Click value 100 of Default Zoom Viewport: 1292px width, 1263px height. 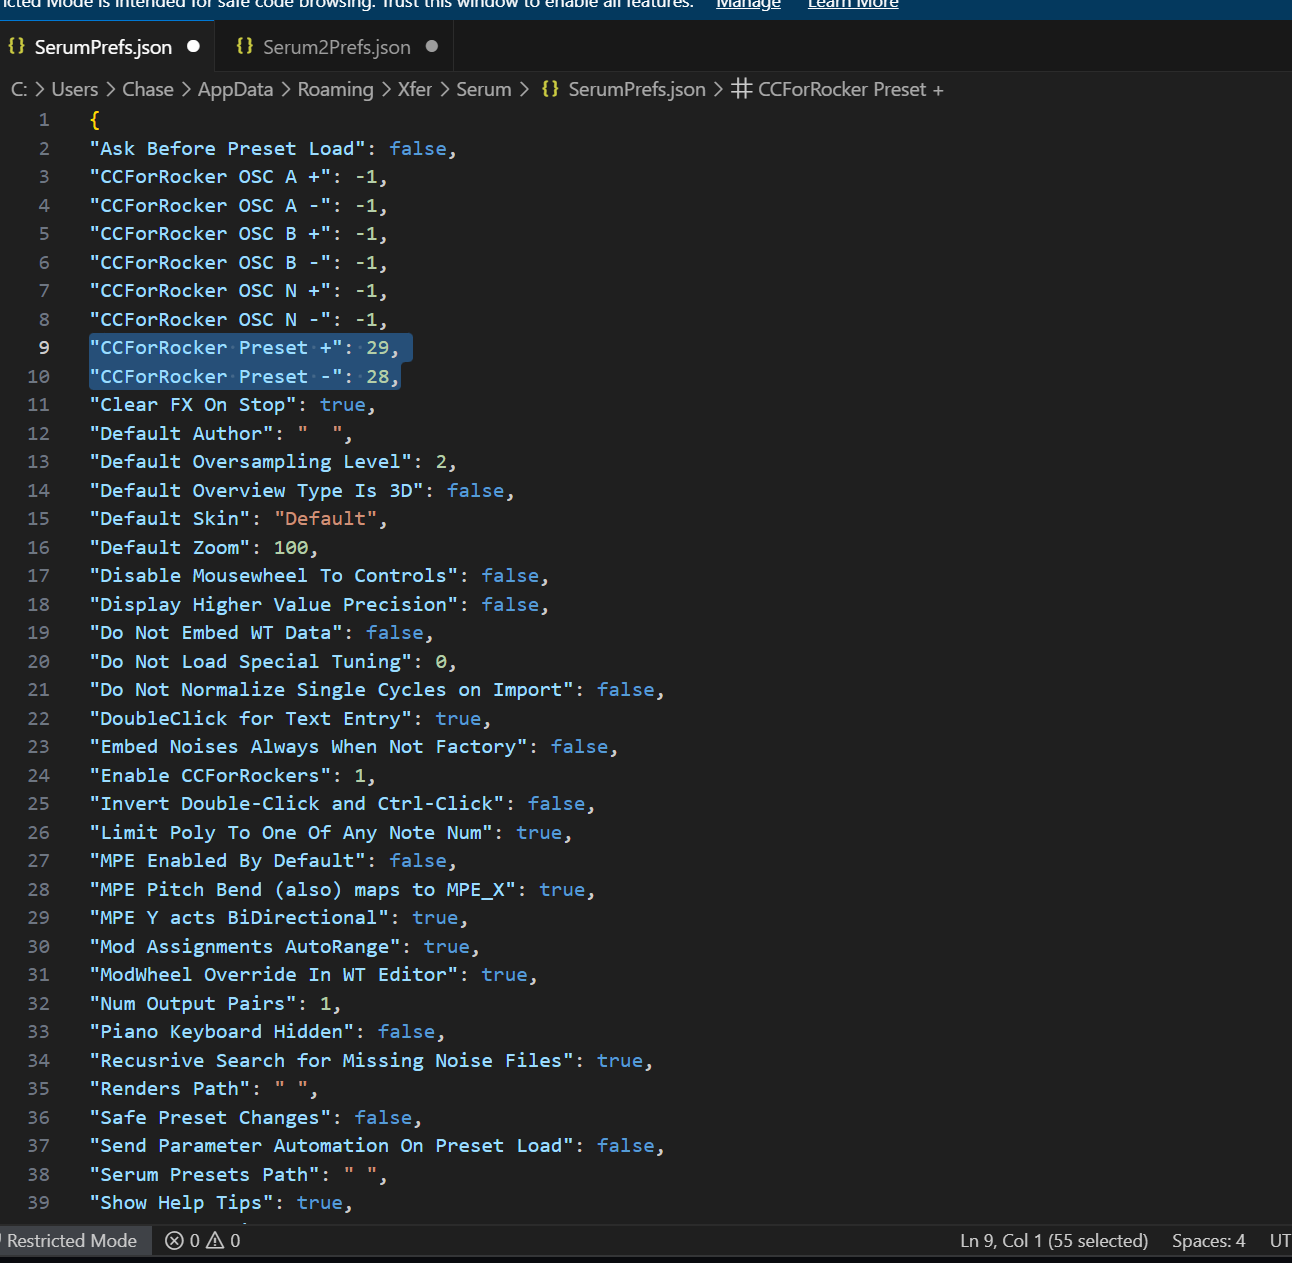pos(291,548)
